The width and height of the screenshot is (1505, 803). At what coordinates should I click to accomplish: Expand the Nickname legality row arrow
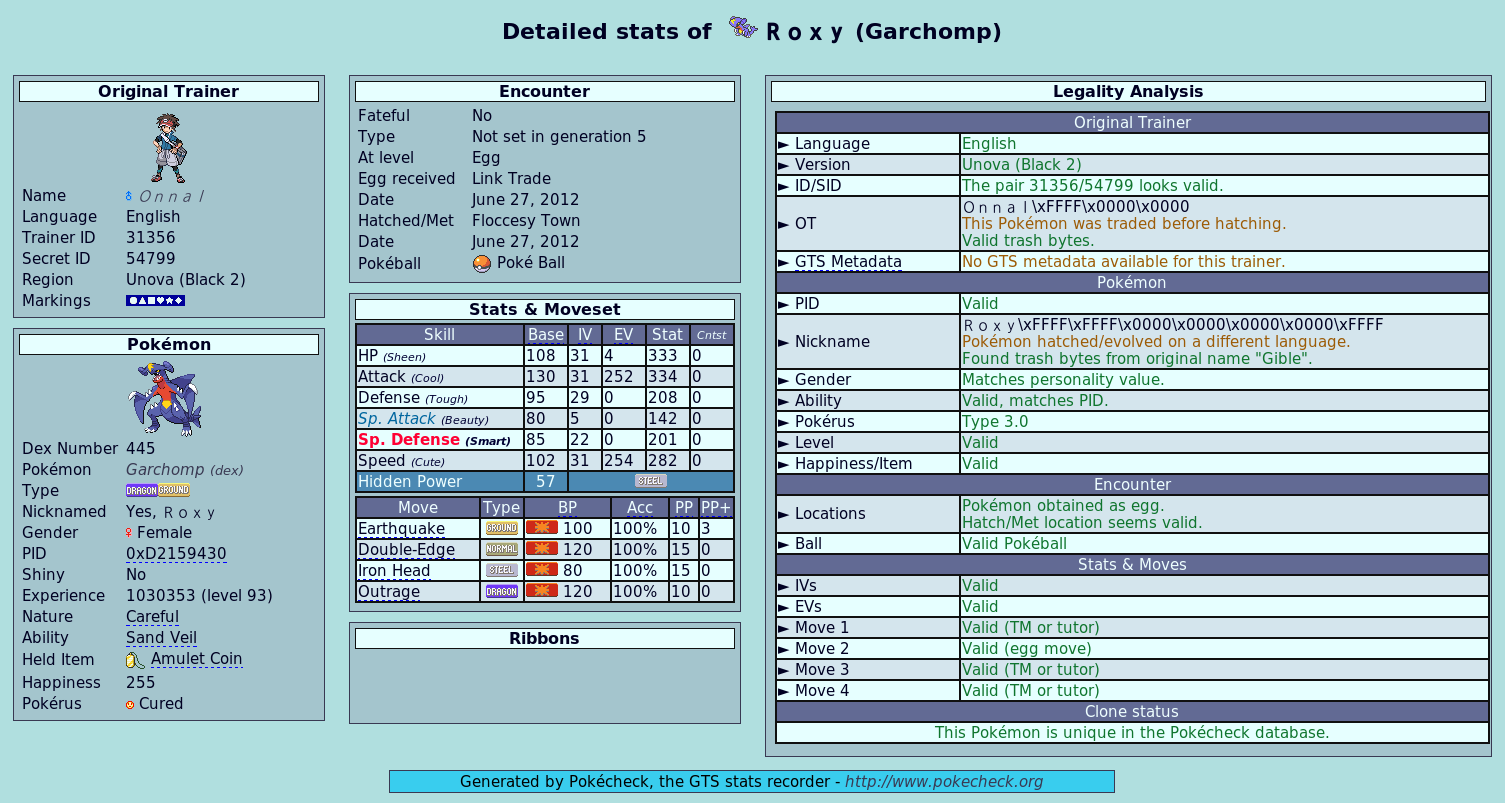pyautogui.click(x=784, y=342)
